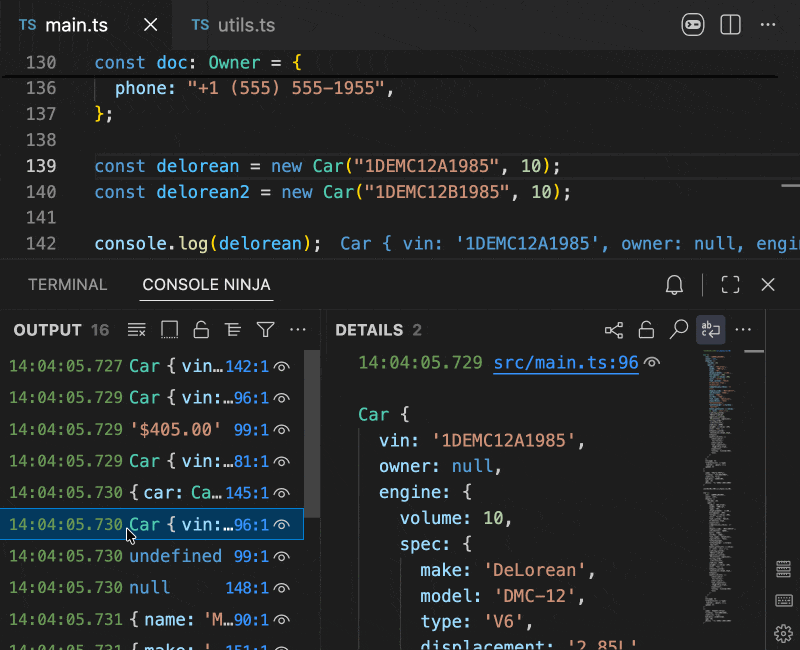Toggle eye icon on the 145:1 row
800x650 pixels.
click(x=282, y=493)
